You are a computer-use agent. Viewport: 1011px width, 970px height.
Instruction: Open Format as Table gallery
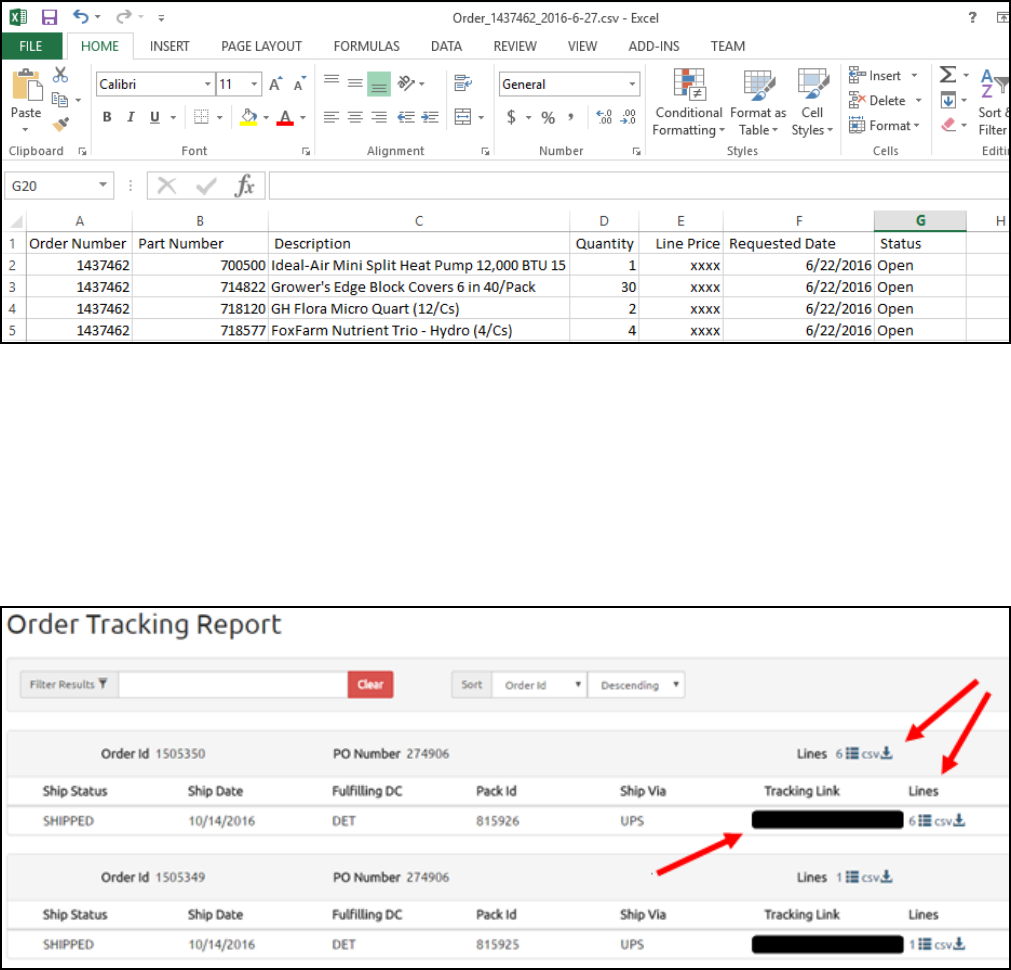[758, 103]
